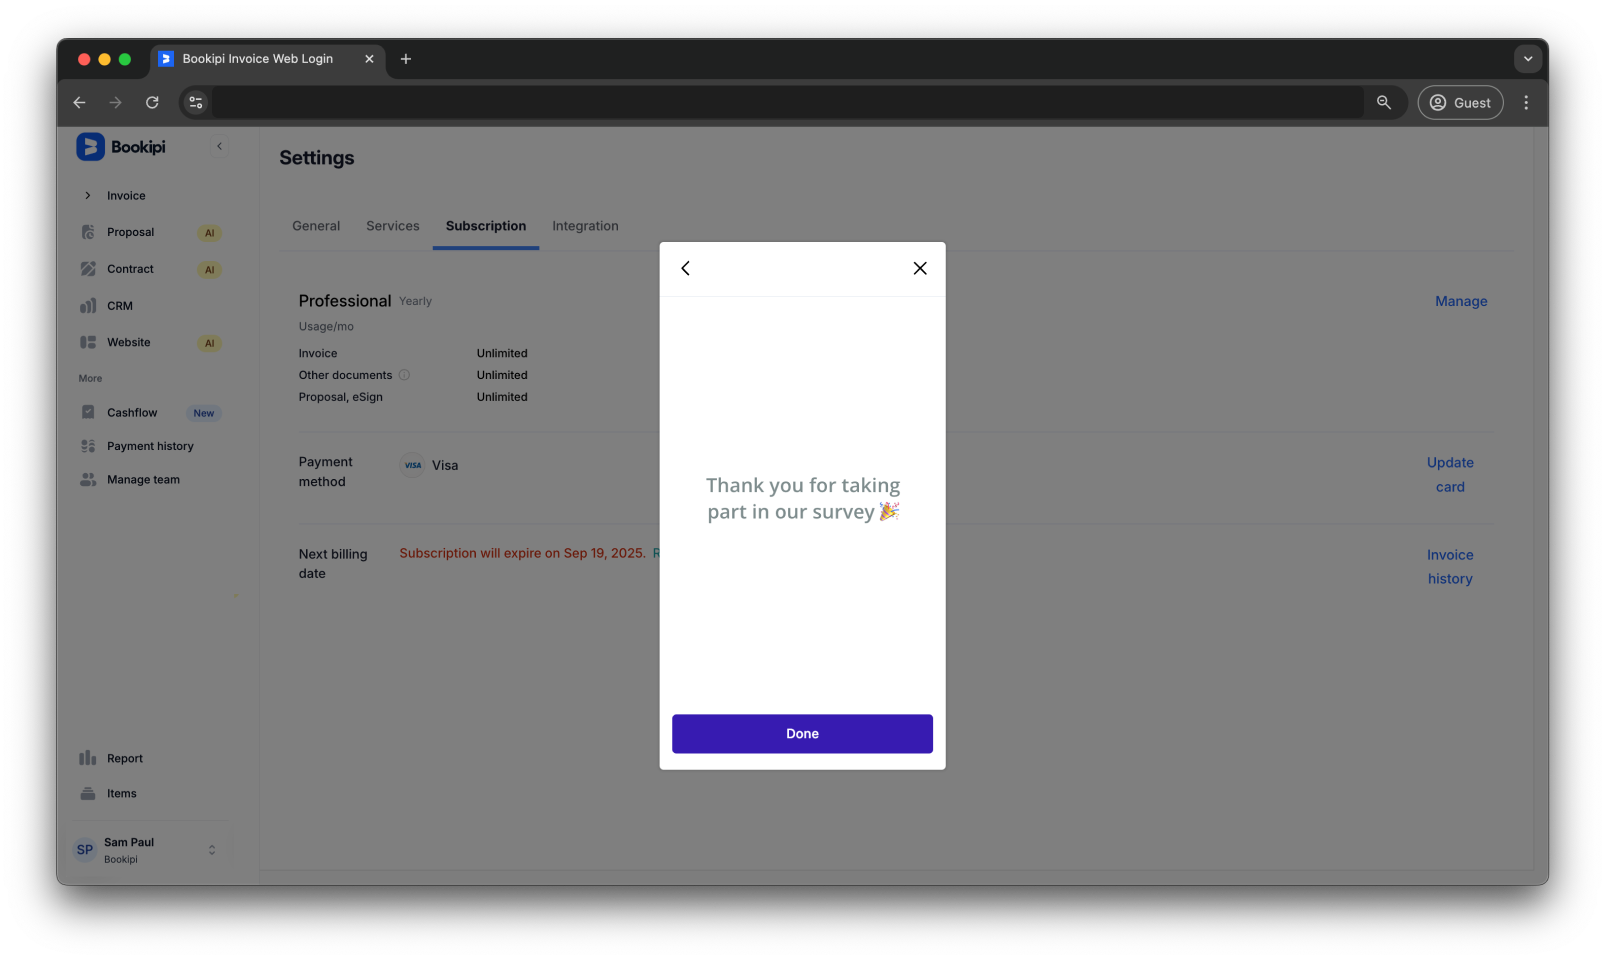Screen dimensions: 1606x960
Task: Open the Contract section via its pen icon
Action: coord(88,268)
